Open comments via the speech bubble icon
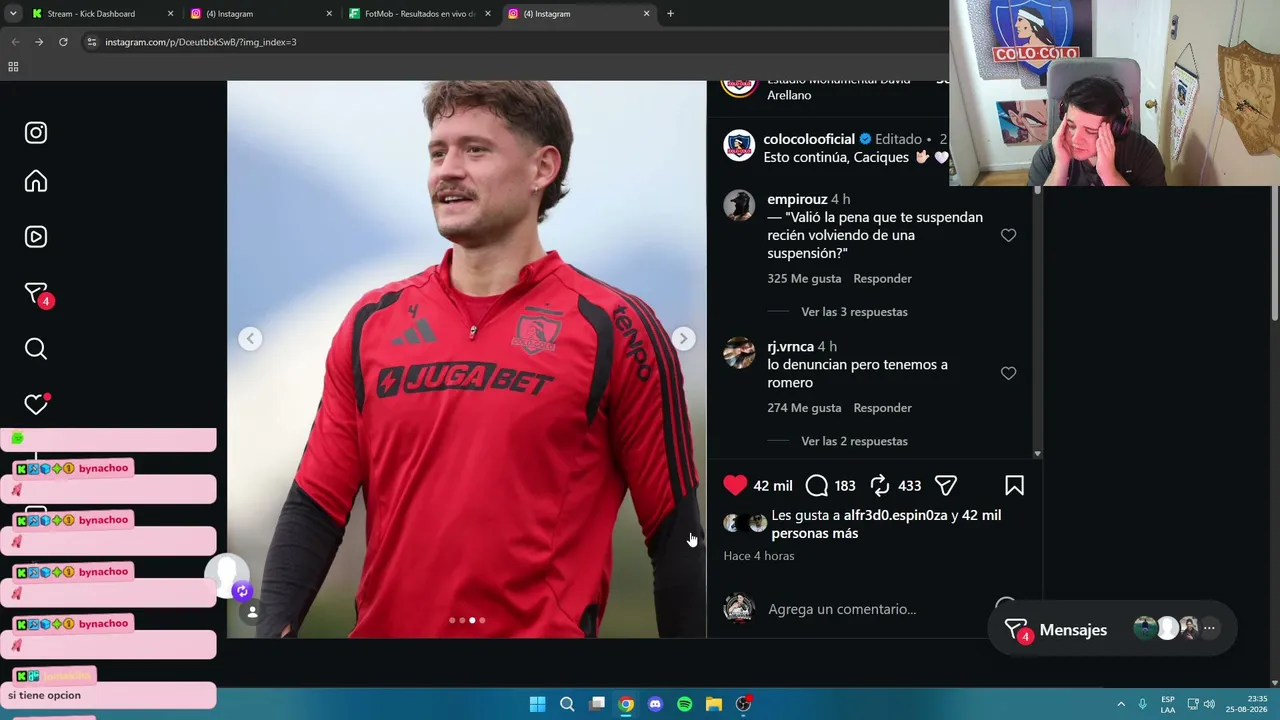 (817, 486)
